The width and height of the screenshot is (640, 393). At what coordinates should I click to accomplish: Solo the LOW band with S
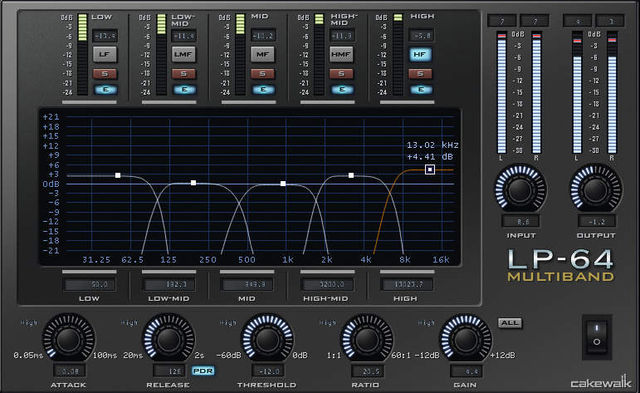(x=105, y=74)
